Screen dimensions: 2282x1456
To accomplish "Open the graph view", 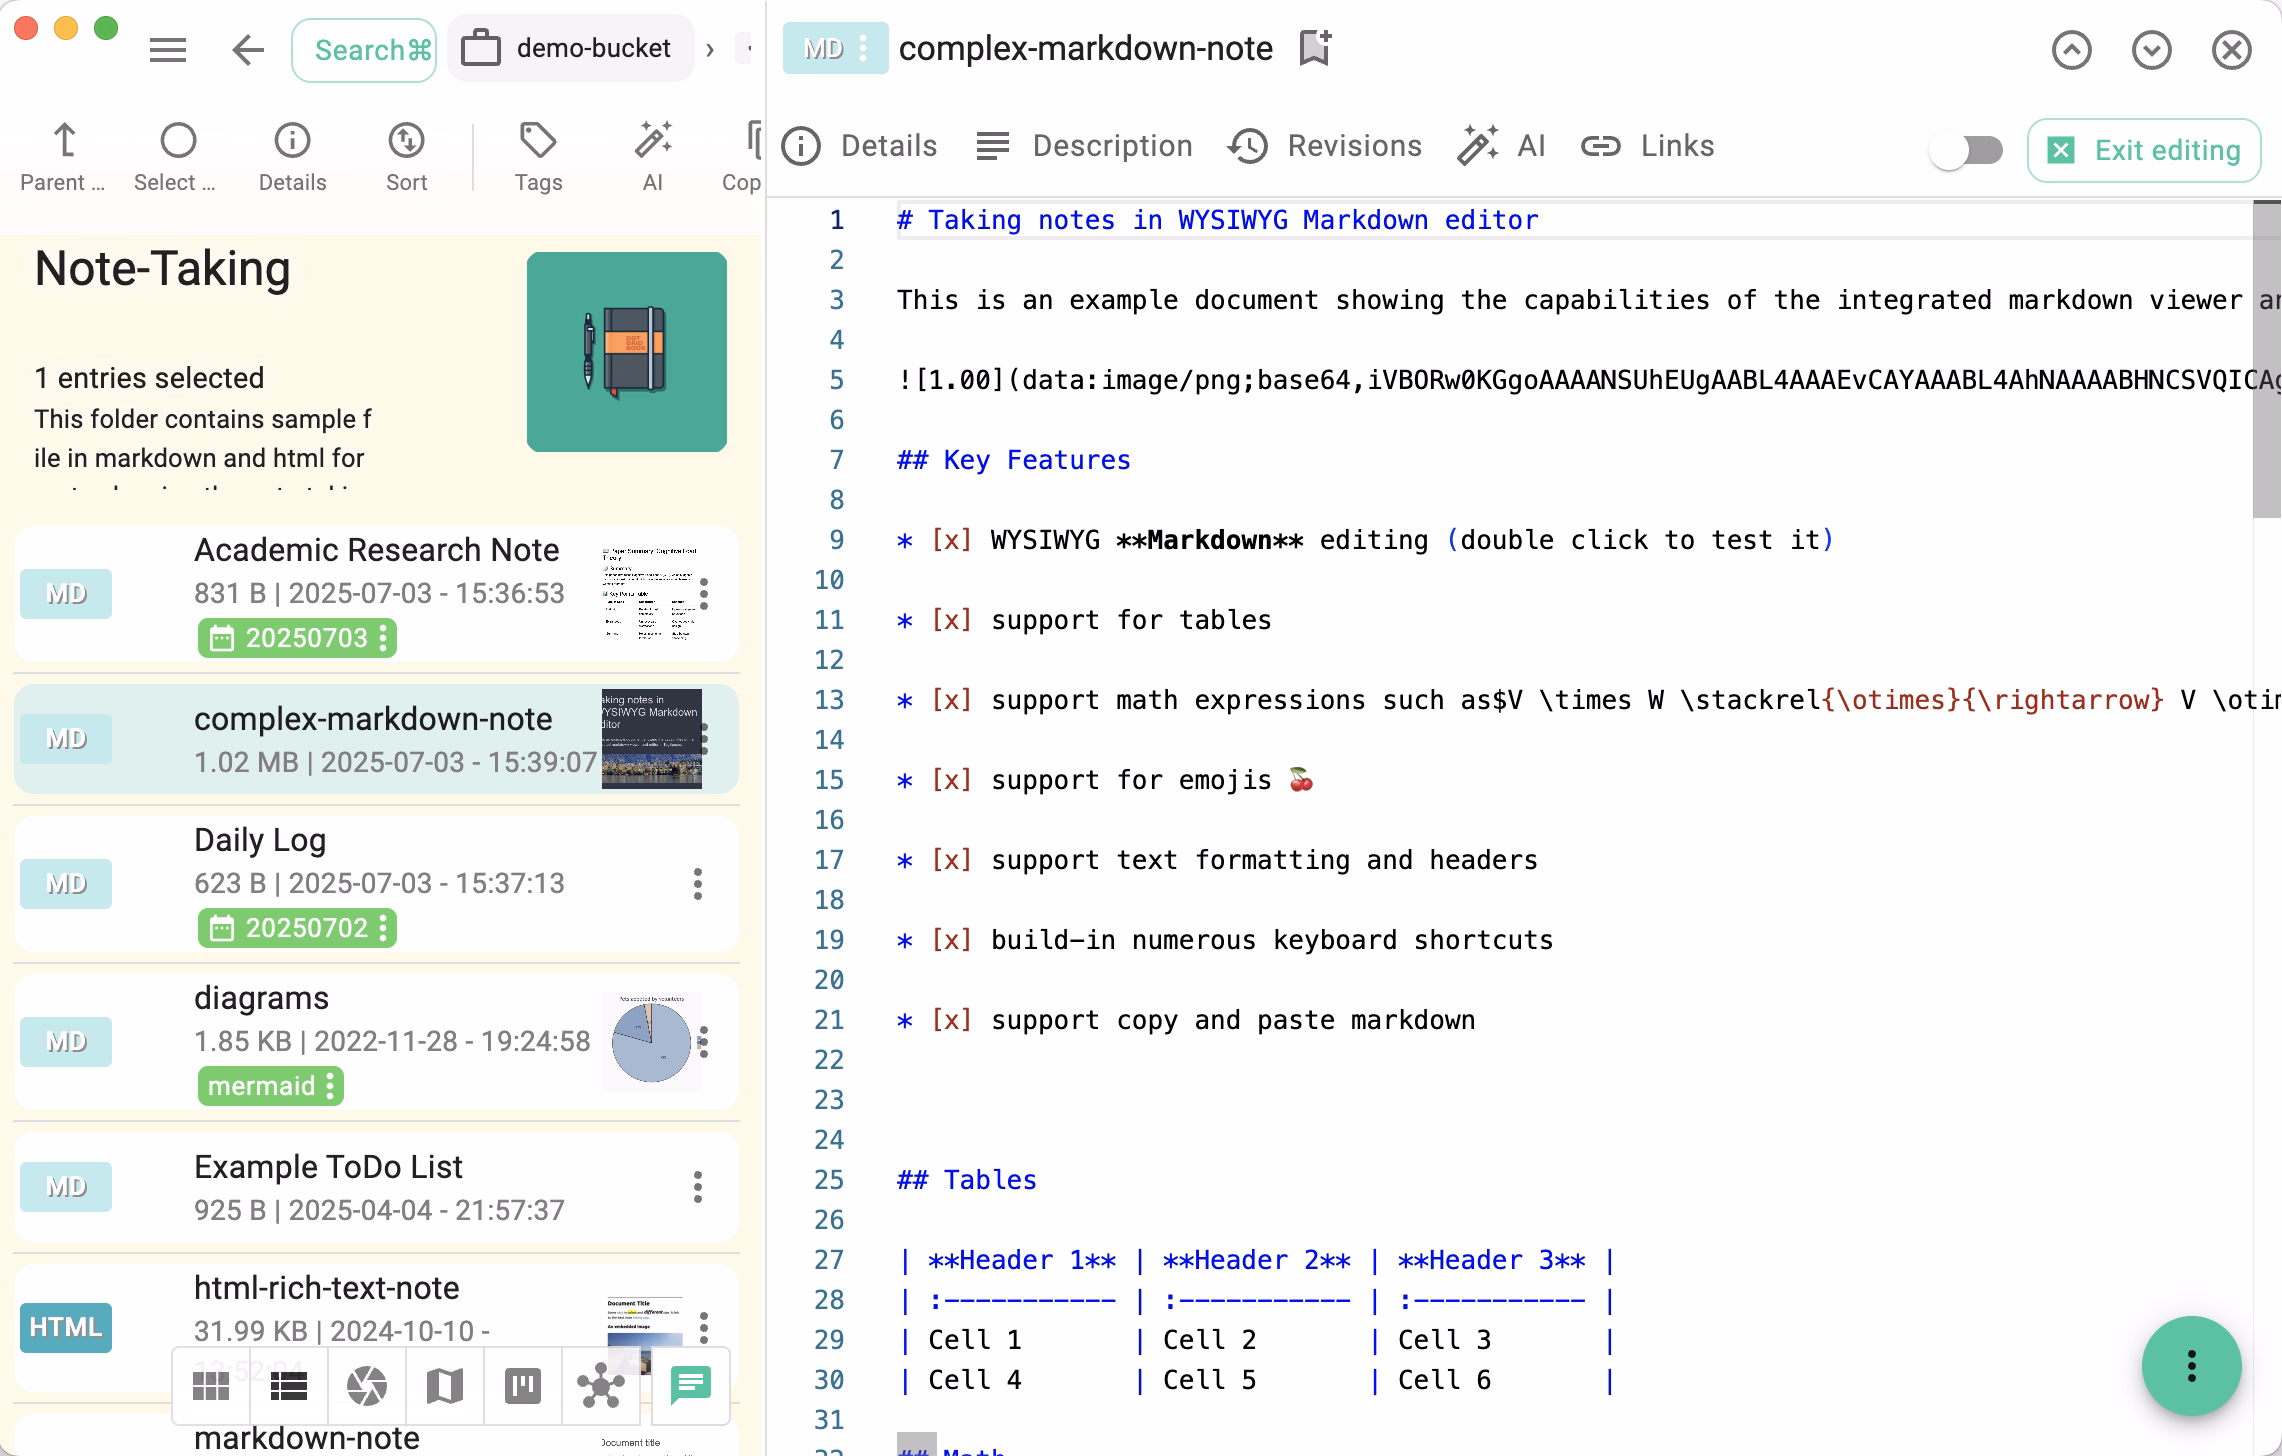I will (601, 1387).
